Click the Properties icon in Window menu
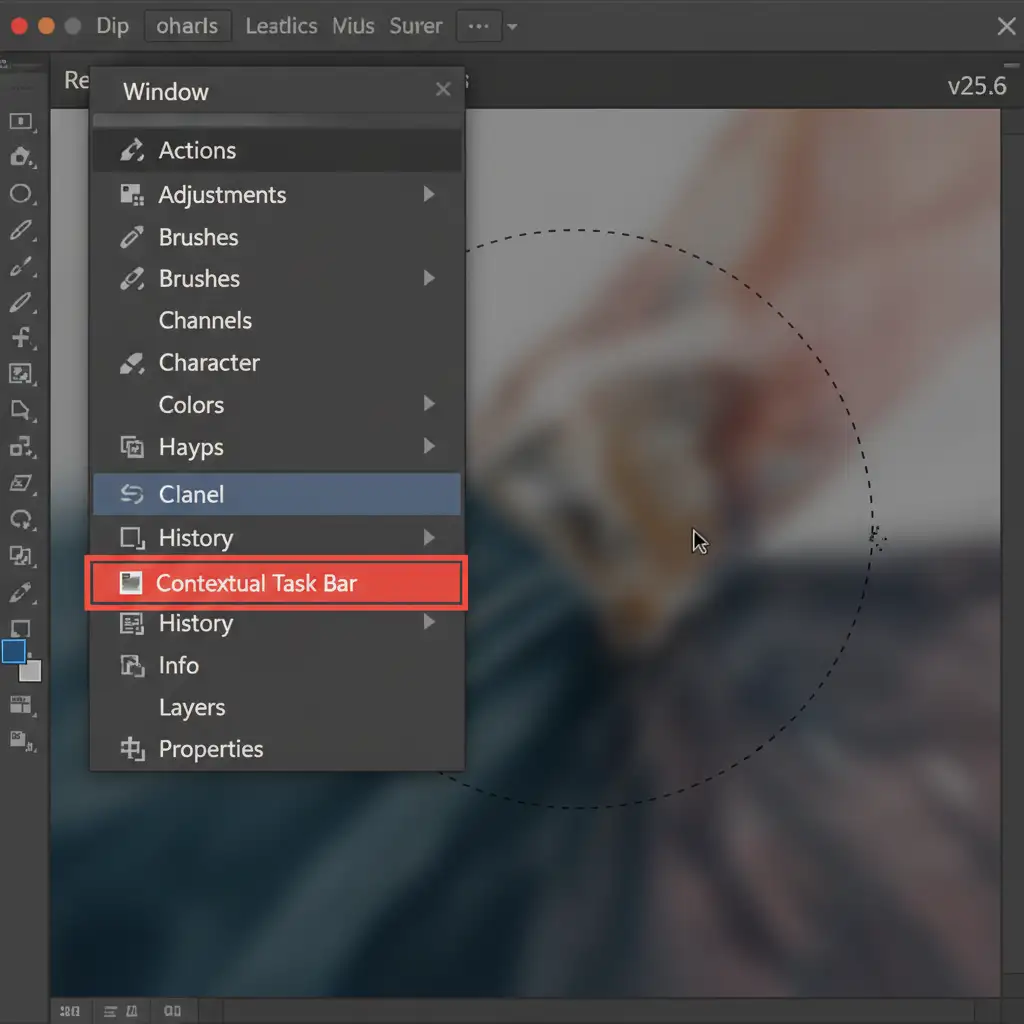This screenshot has width=1024, height=1024. tap(131, 749)
